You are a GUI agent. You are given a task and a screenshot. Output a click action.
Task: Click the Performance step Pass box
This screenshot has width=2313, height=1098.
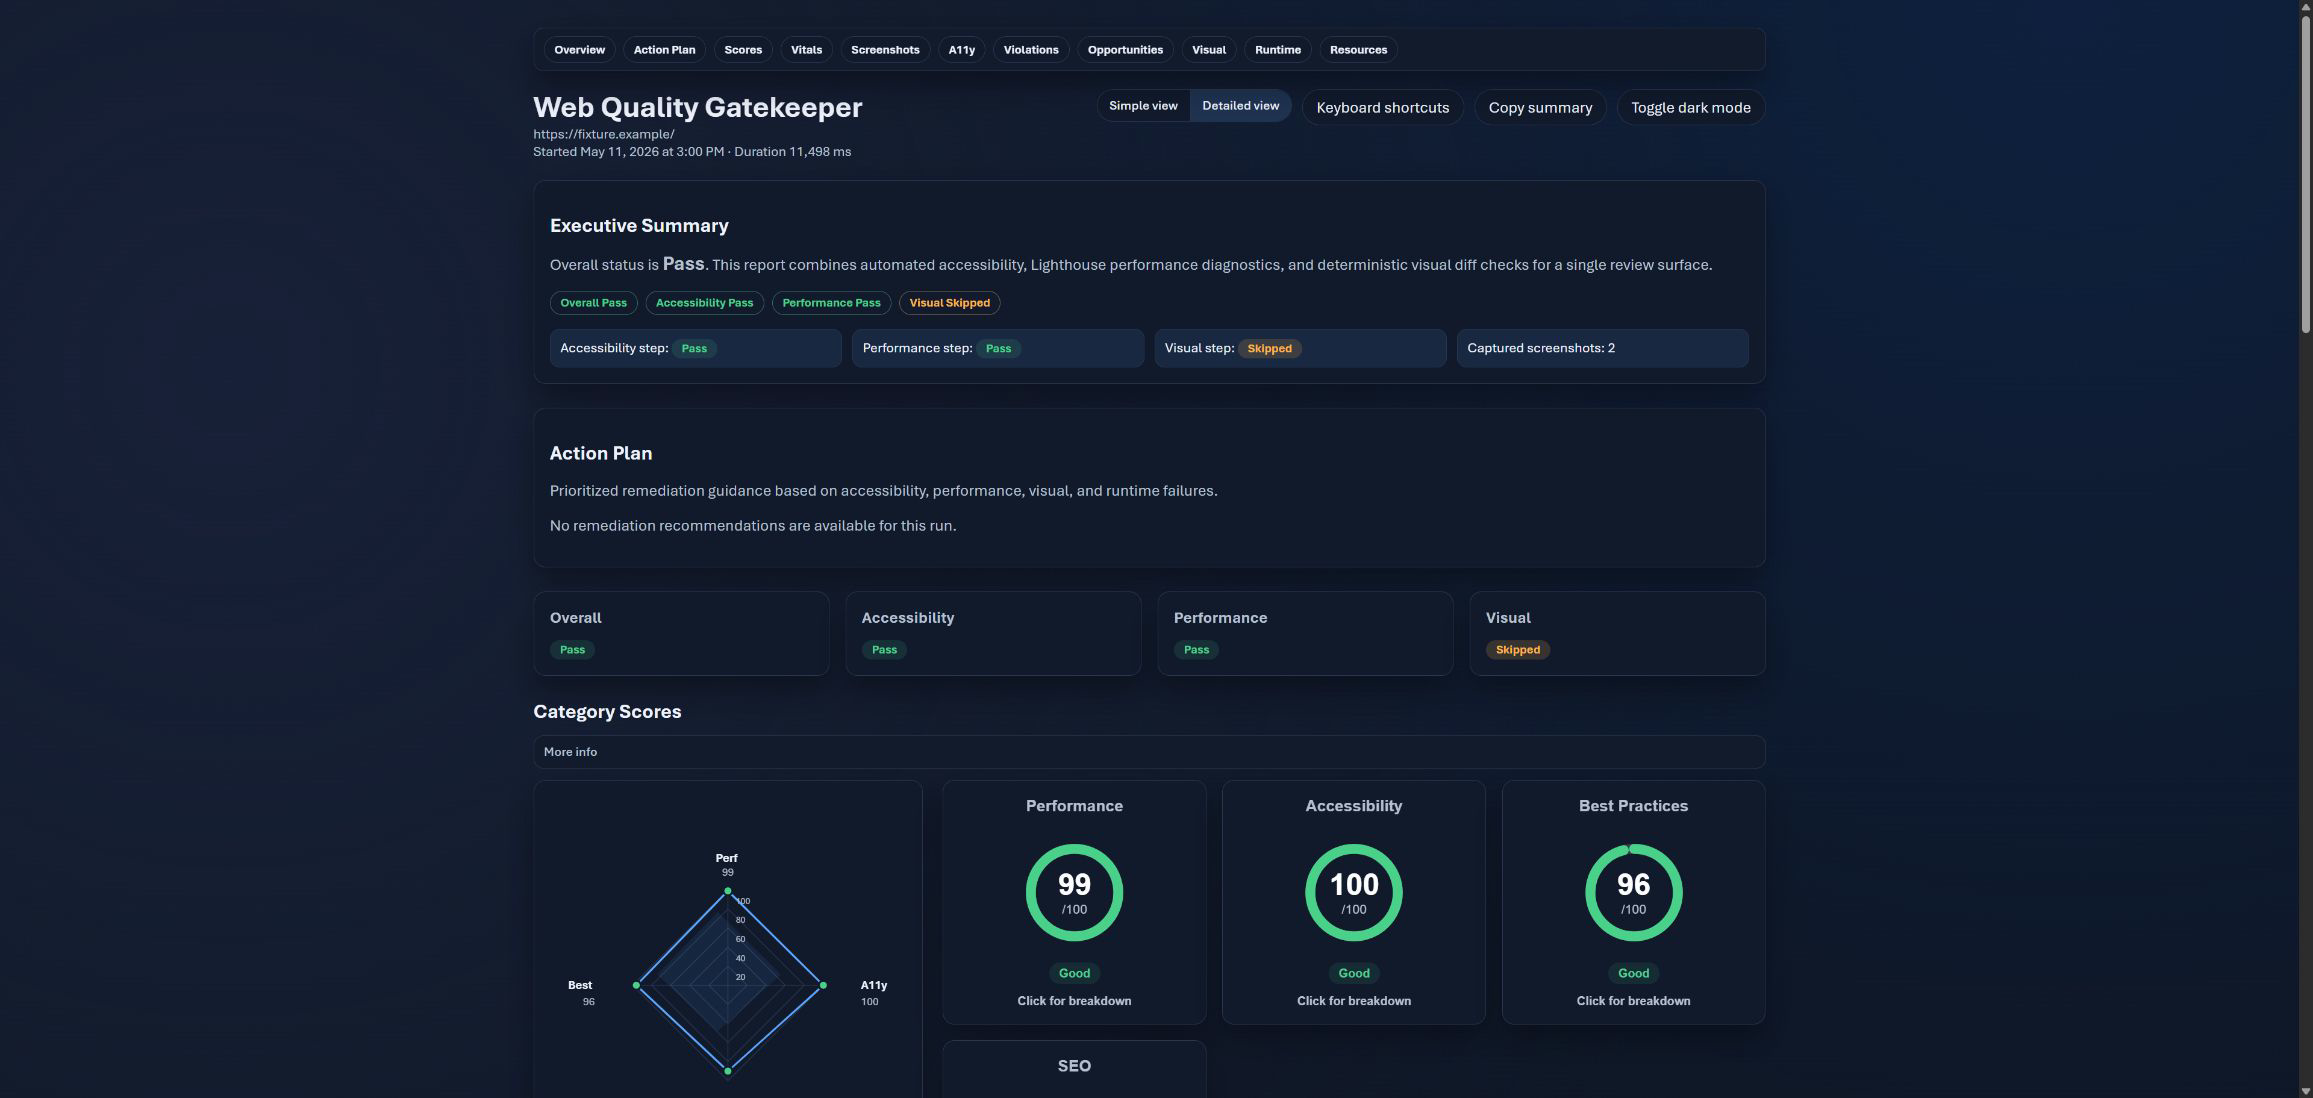[x=997, y=348]
